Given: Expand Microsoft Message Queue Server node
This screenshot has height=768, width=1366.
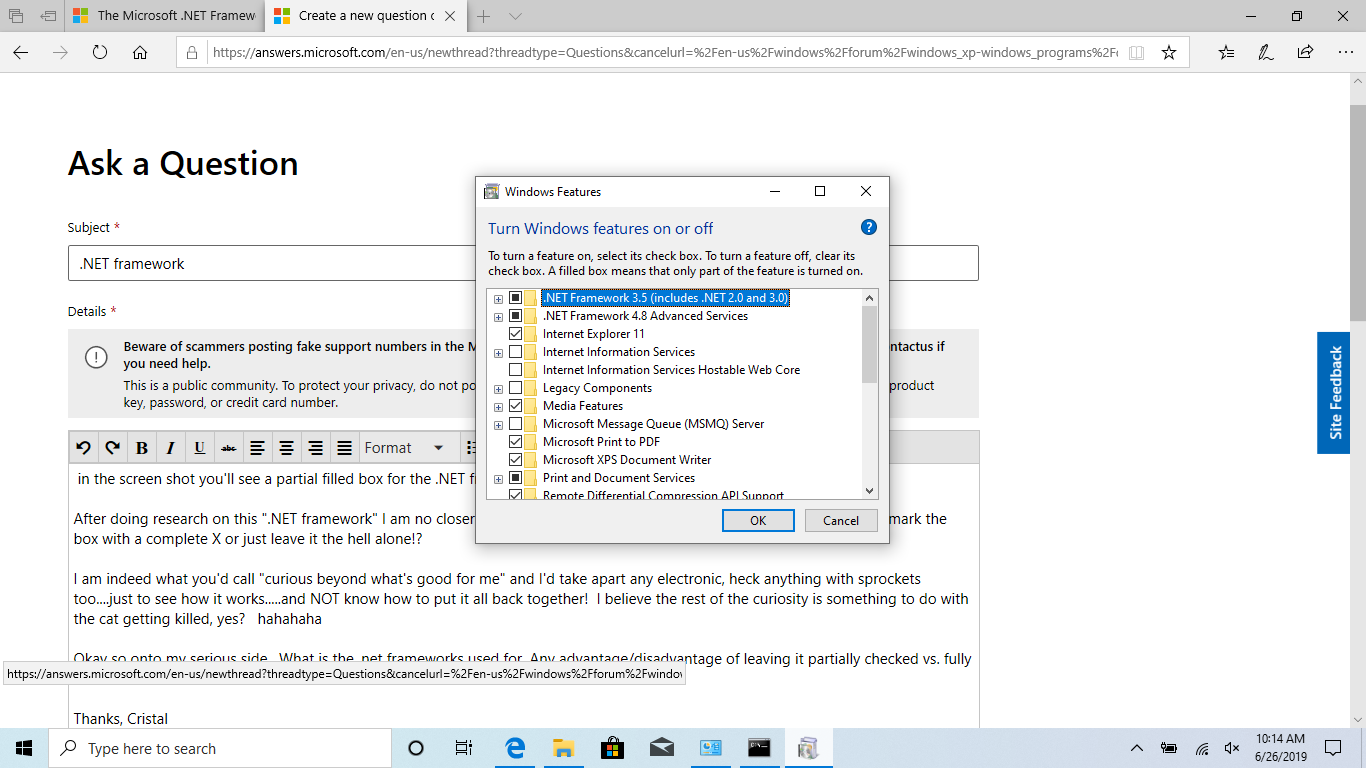Looking at the screenshot, I should [x=498, y=425].
